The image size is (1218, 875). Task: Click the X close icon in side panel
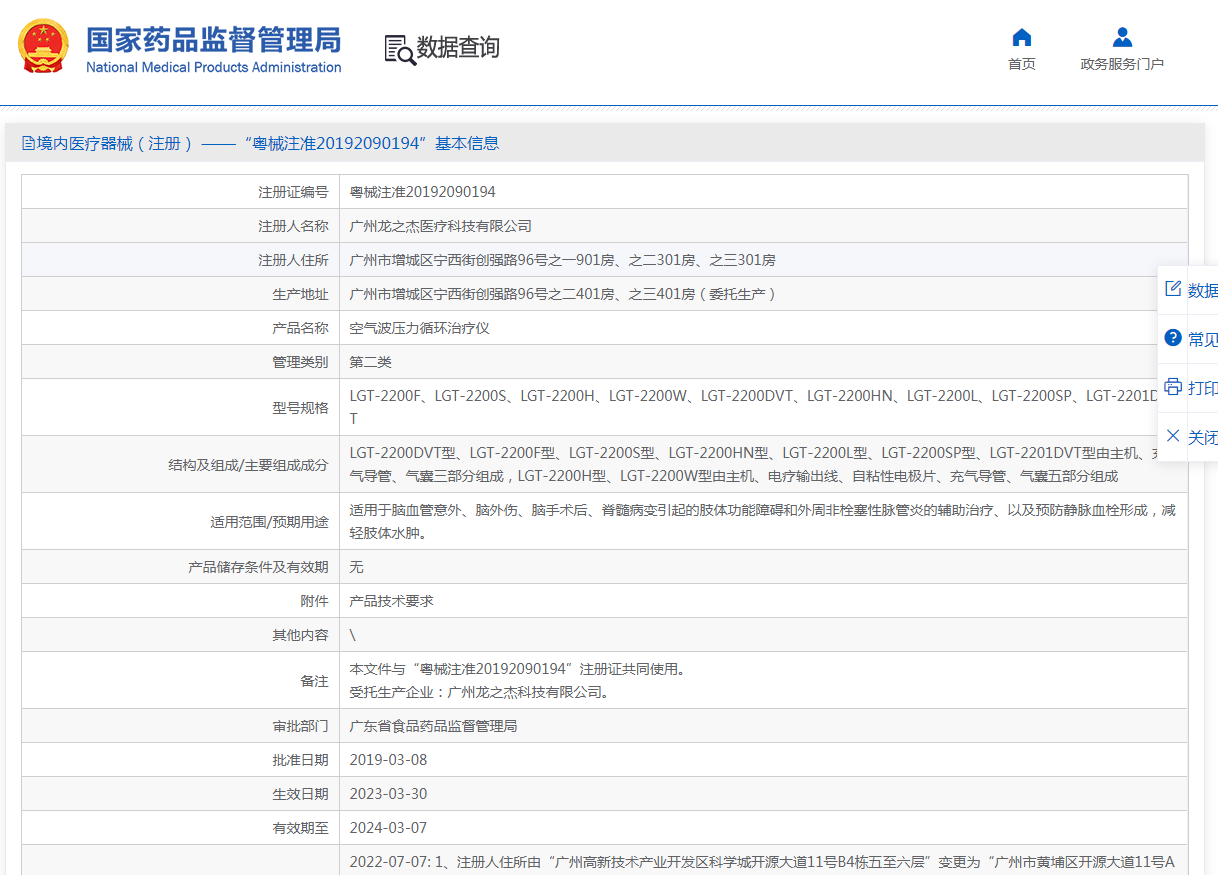(x=1173, y=436)
